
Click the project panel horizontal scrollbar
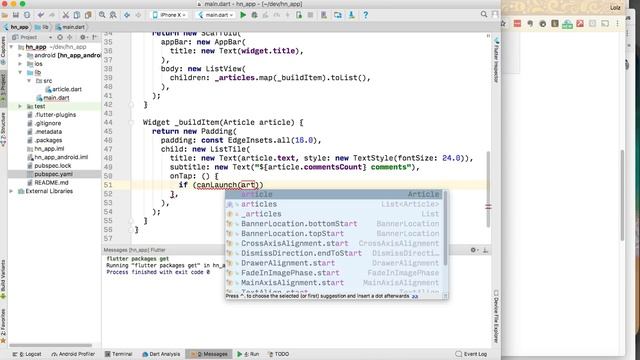[x=51, y=345]
